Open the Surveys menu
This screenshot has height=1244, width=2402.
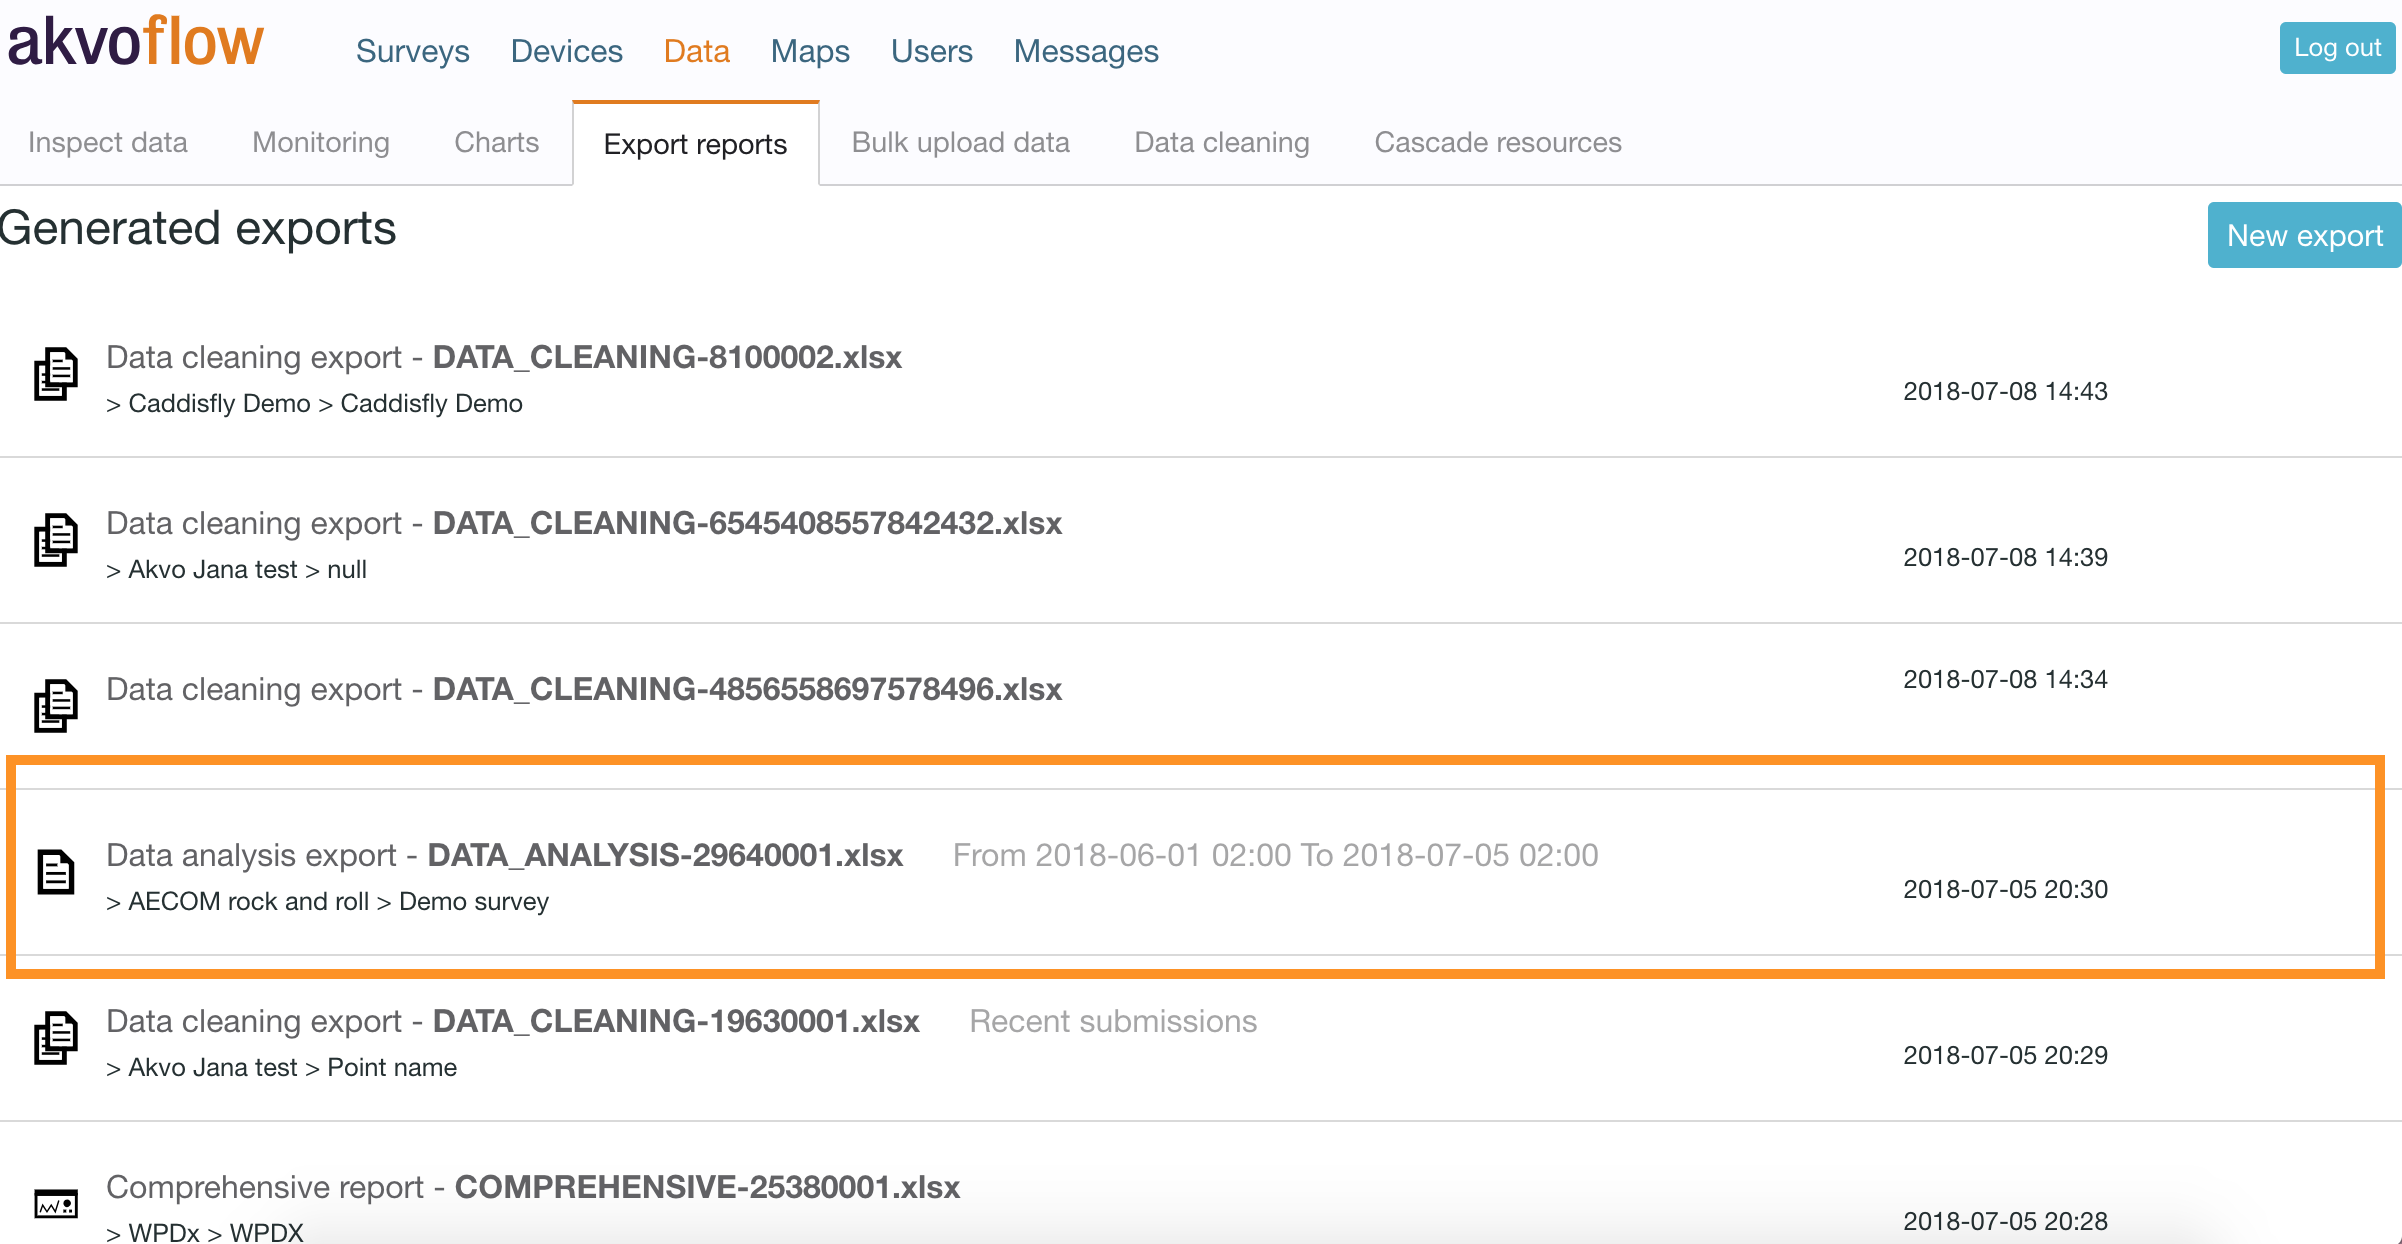coord(412,51)
